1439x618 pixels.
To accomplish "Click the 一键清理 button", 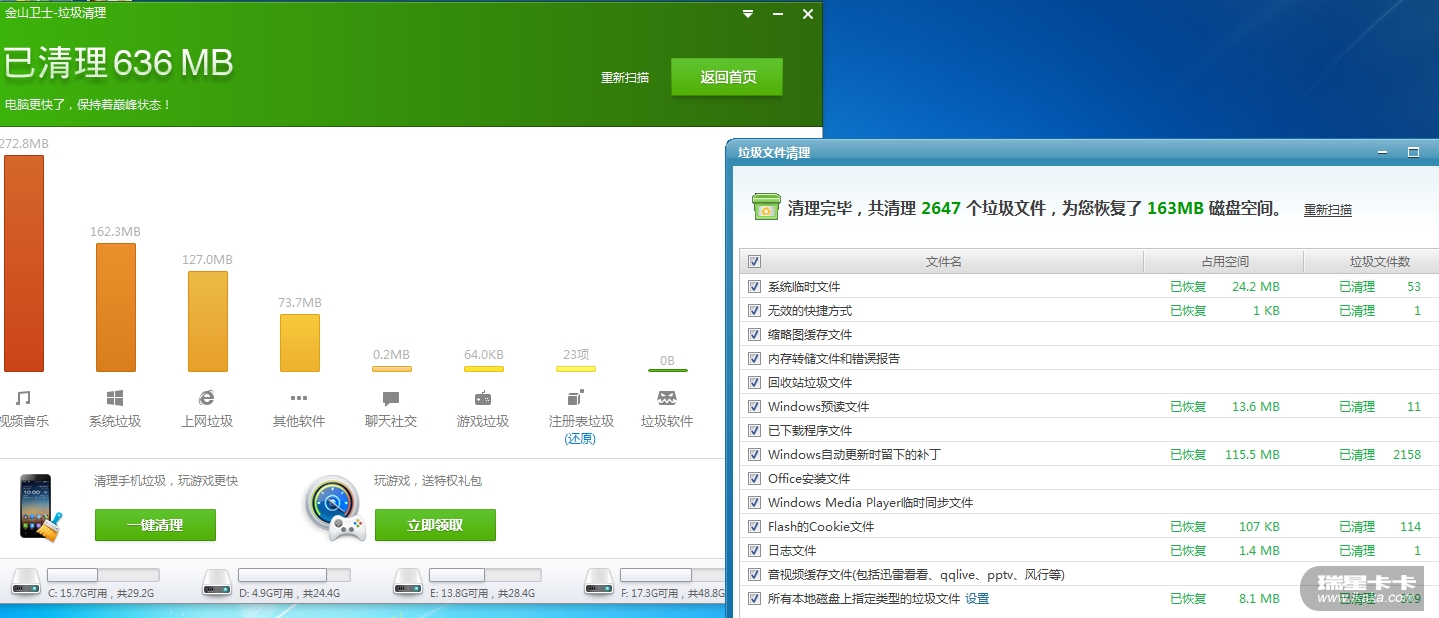I will point(155,525).
